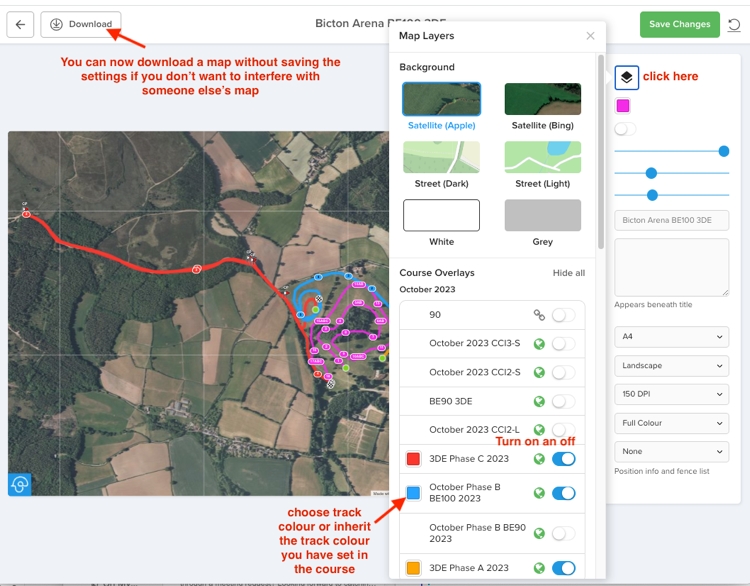
Task: Open the 150 DPI resolution dropdown
Action: [x=671, y=395]
